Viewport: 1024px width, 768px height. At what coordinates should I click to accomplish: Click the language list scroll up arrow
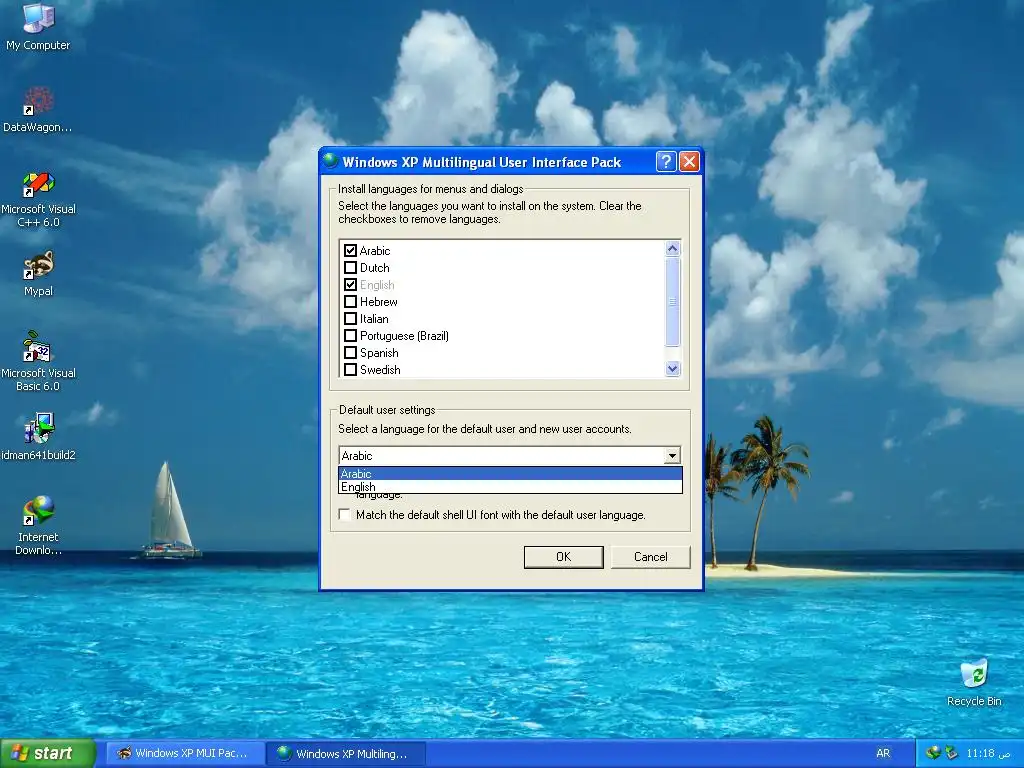673,248
